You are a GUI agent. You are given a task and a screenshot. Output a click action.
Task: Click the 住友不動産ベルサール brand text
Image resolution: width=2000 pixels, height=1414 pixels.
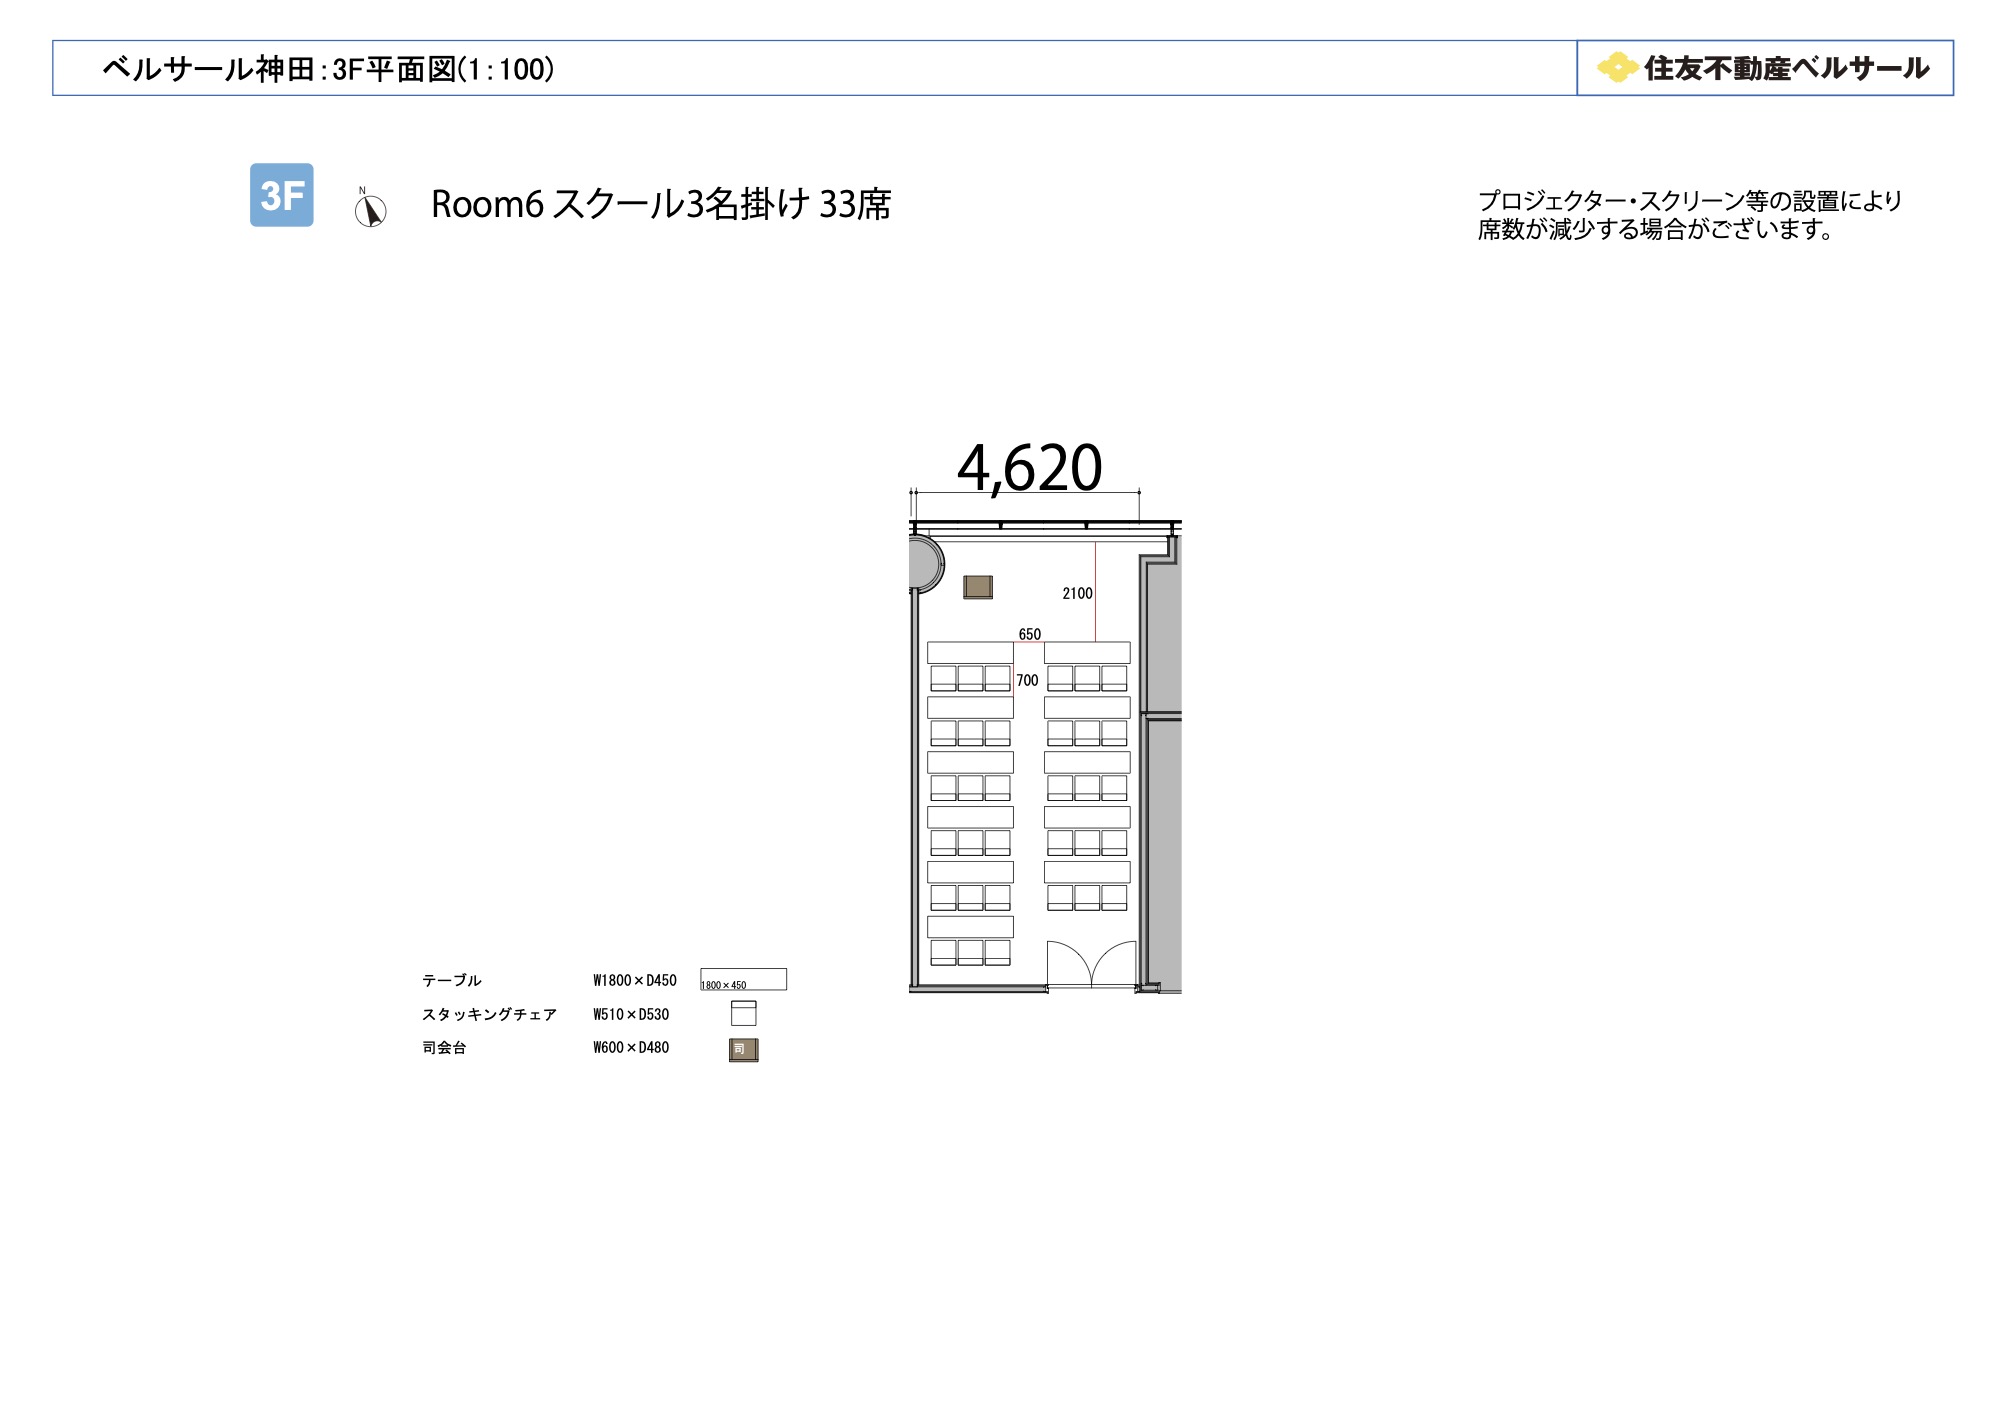click(x=1786, y=68)
